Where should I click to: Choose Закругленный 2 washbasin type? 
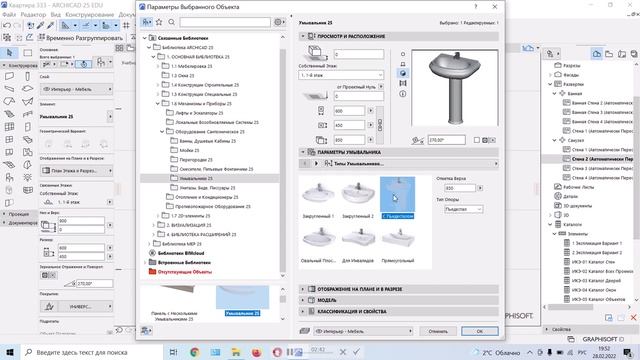358,198
